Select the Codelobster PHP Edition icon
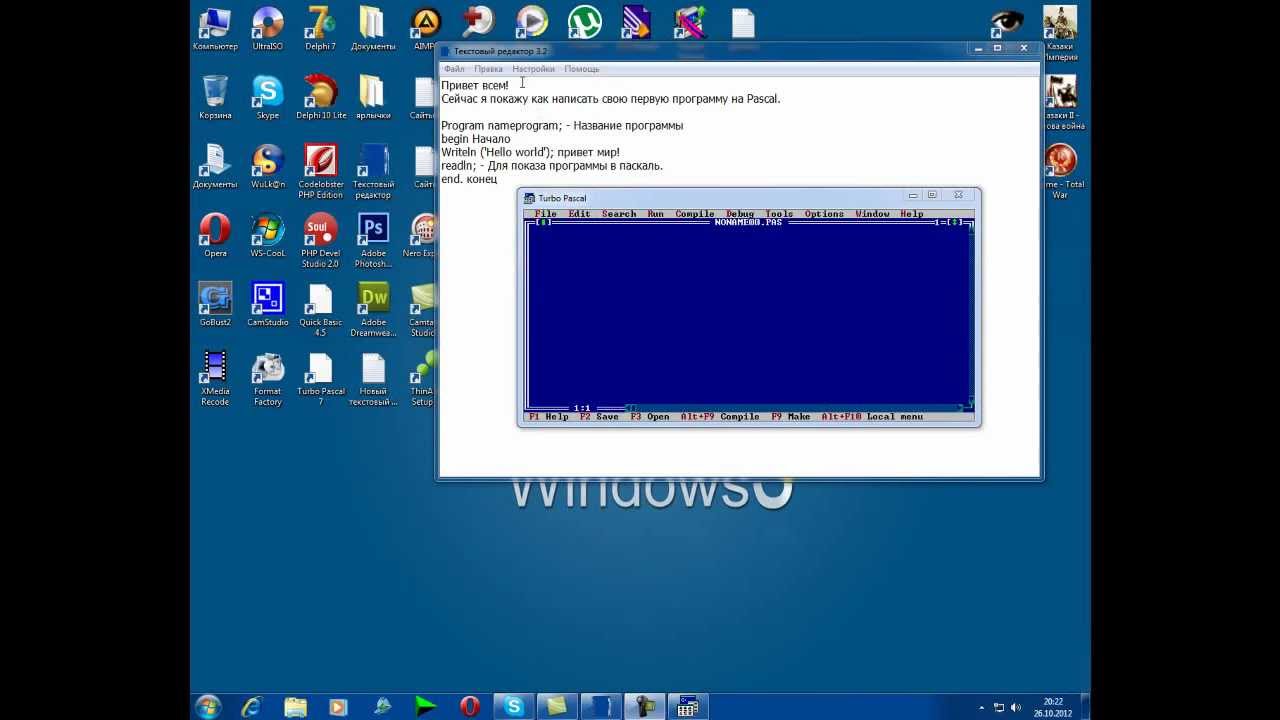 pos(320,171)
